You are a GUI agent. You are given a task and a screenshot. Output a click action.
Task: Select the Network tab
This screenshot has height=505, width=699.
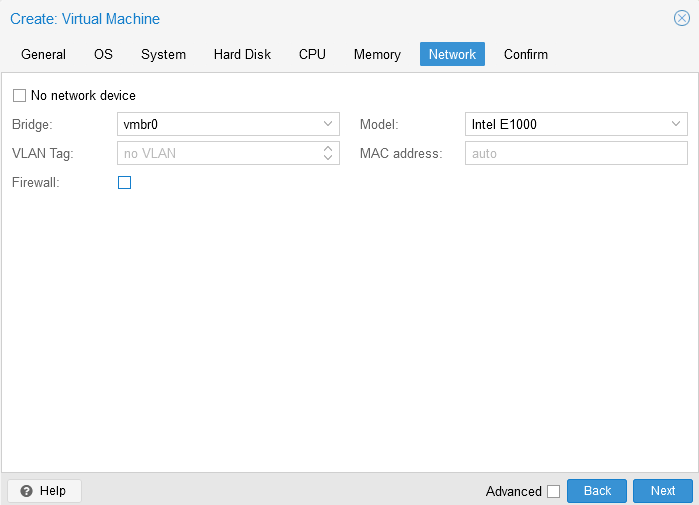452,54
